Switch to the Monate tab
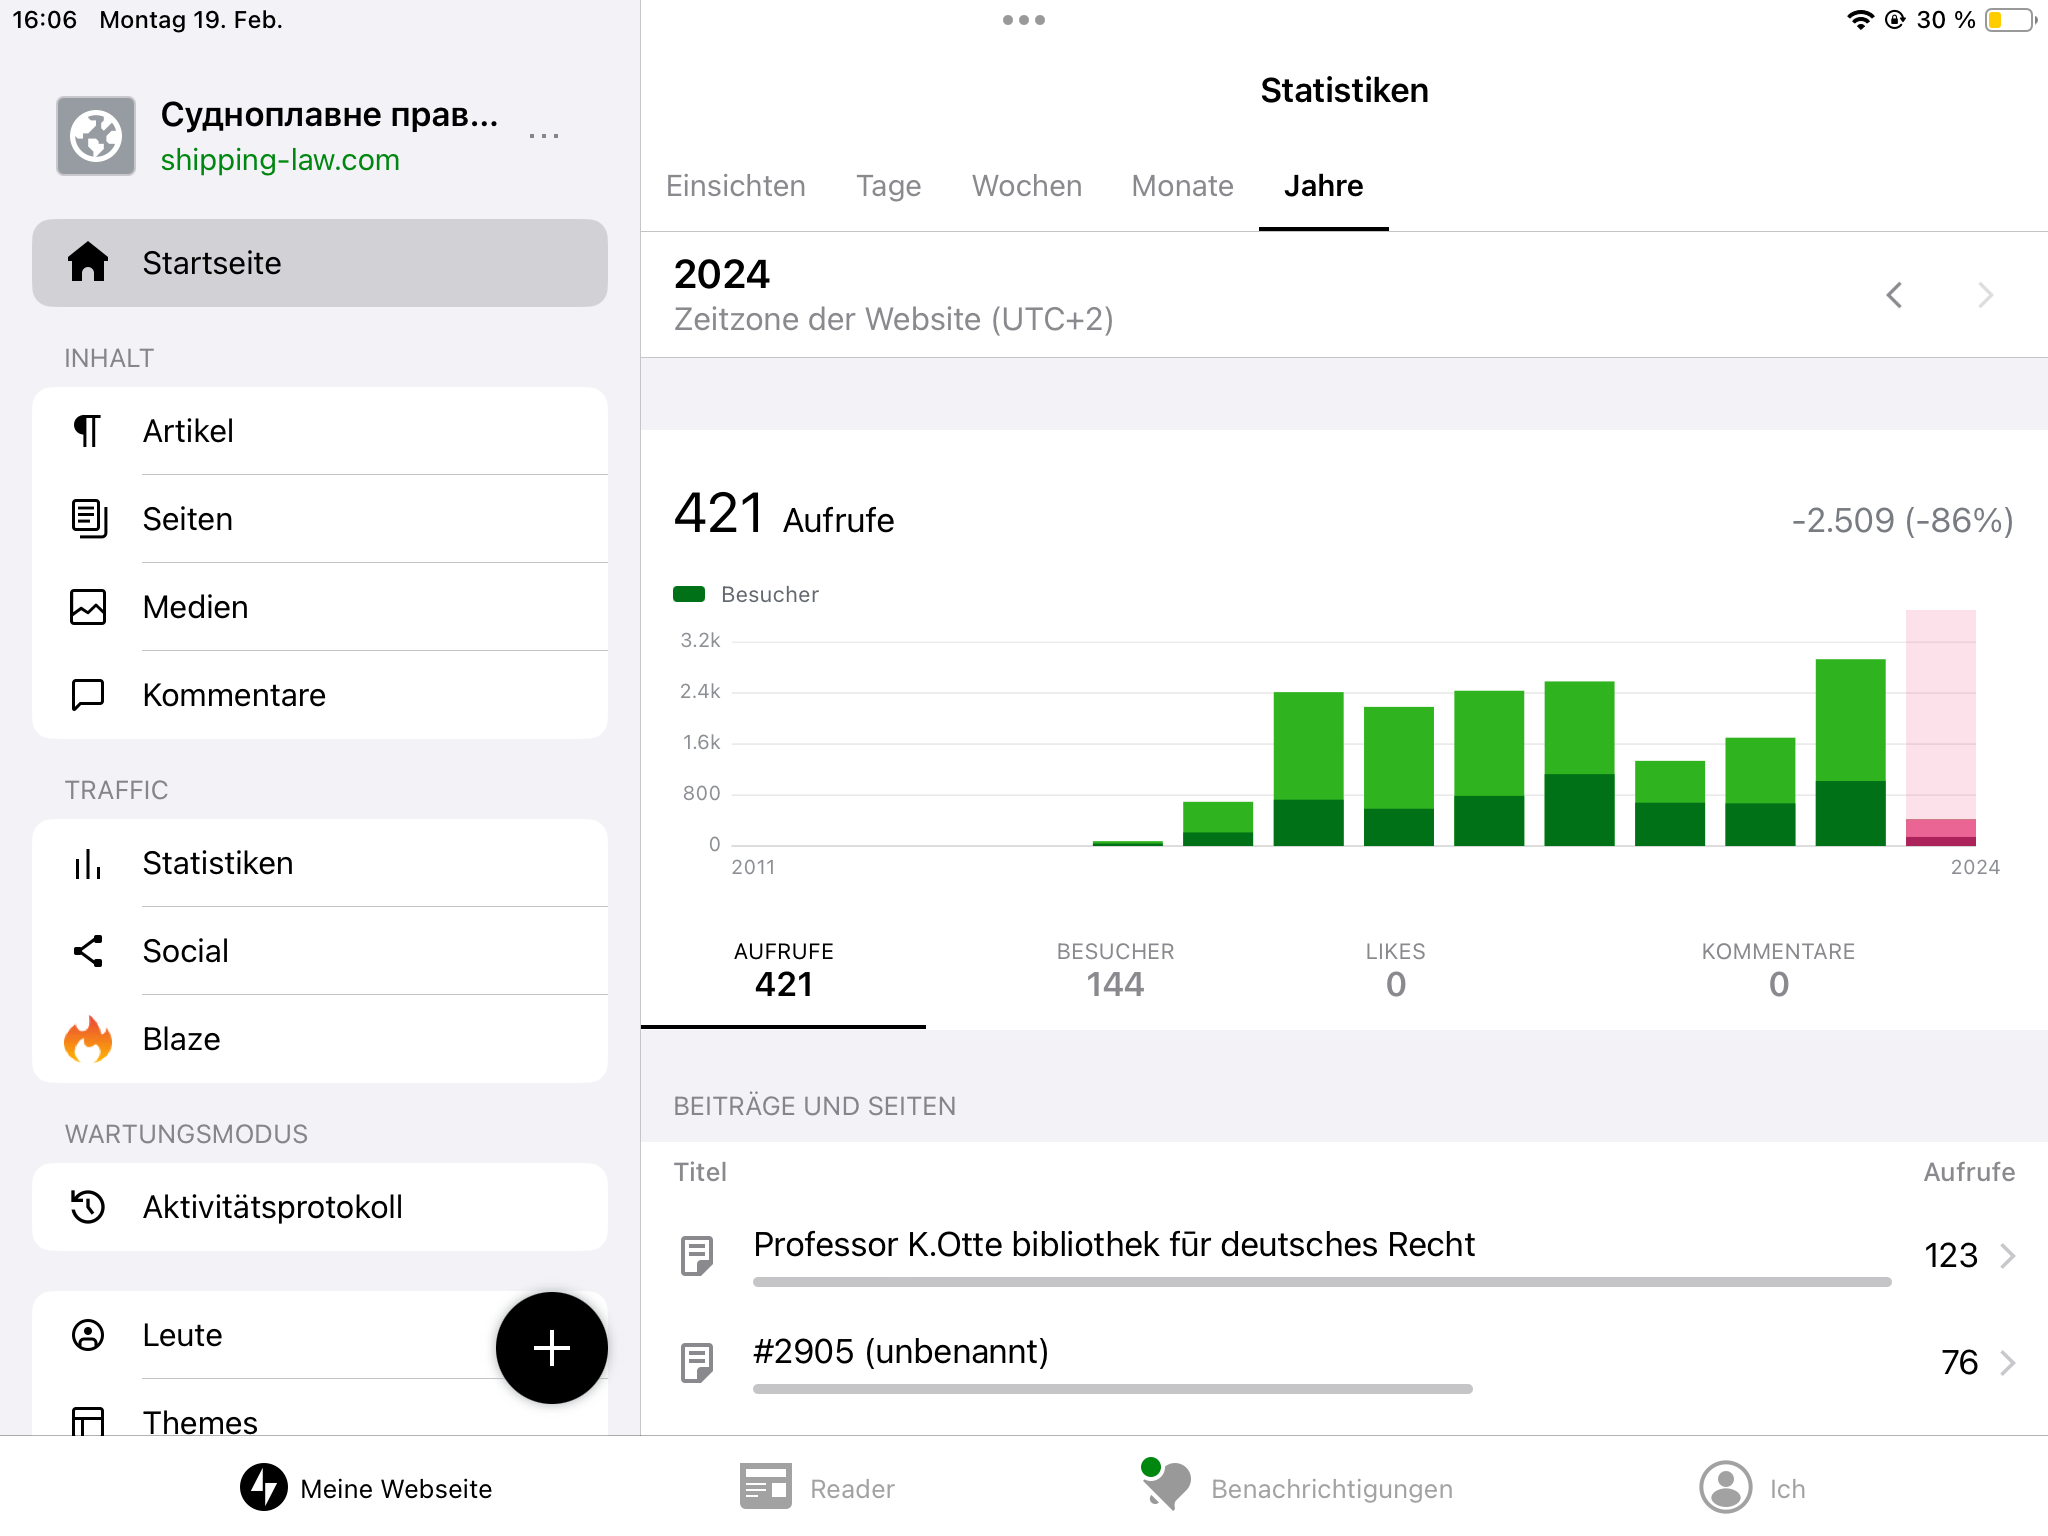Screen dimensions: 2048x1536 1182,186
